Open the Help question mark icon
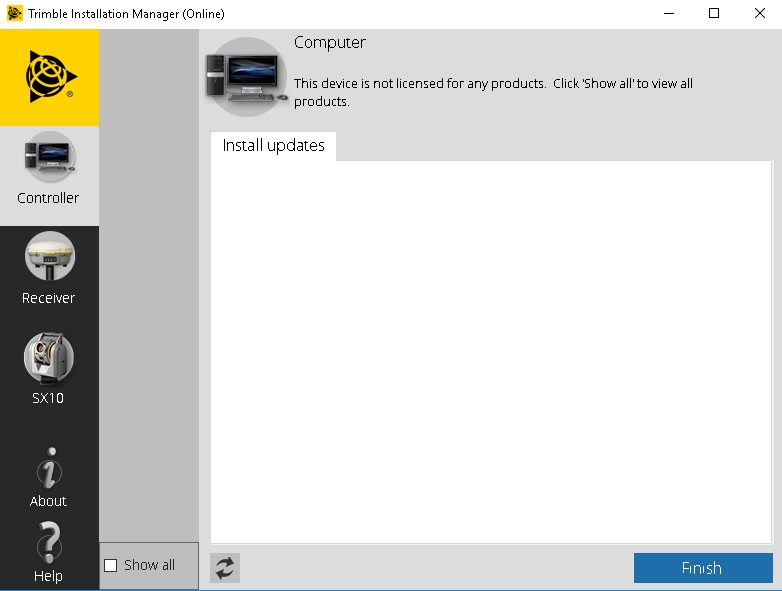 [x=49, y=542]
